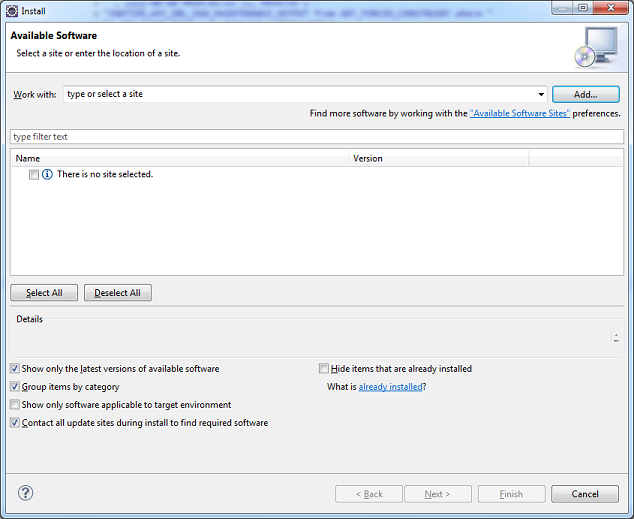Viewport: 634px width, 519px height.
Task: Check the box next to 'There is no site selected'
Action: 34,174
